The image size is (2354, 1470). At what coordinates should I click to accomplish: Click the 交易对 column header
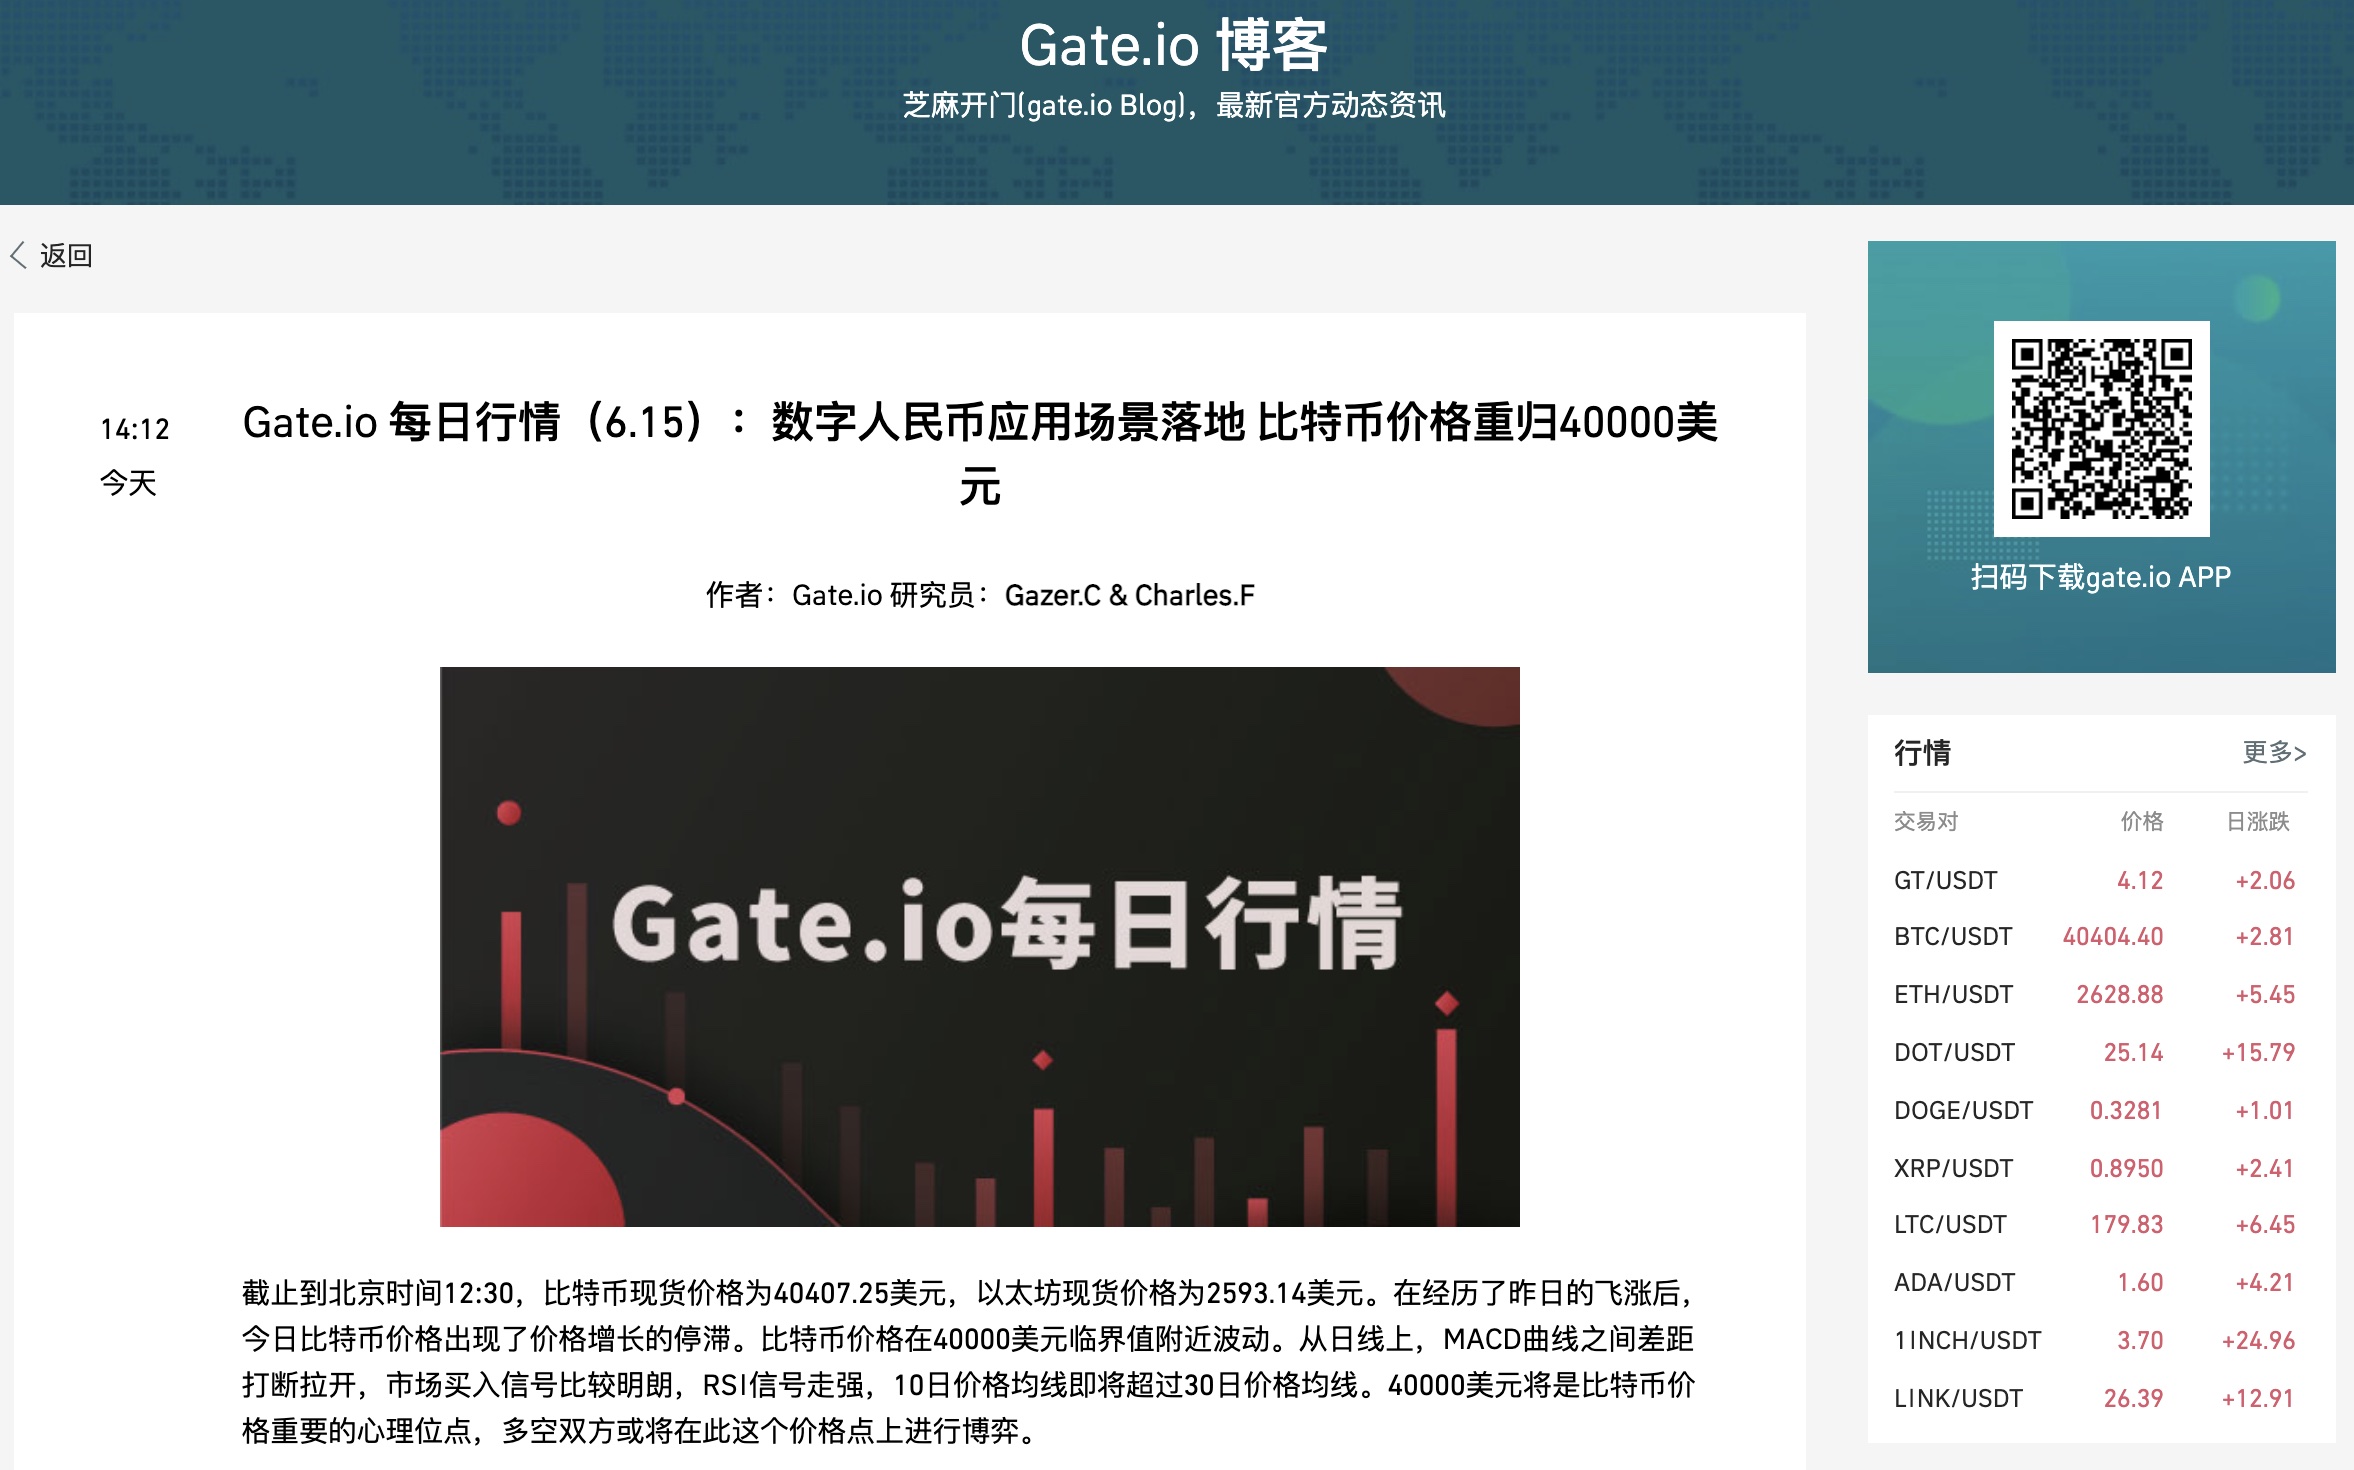(1925, 821)
